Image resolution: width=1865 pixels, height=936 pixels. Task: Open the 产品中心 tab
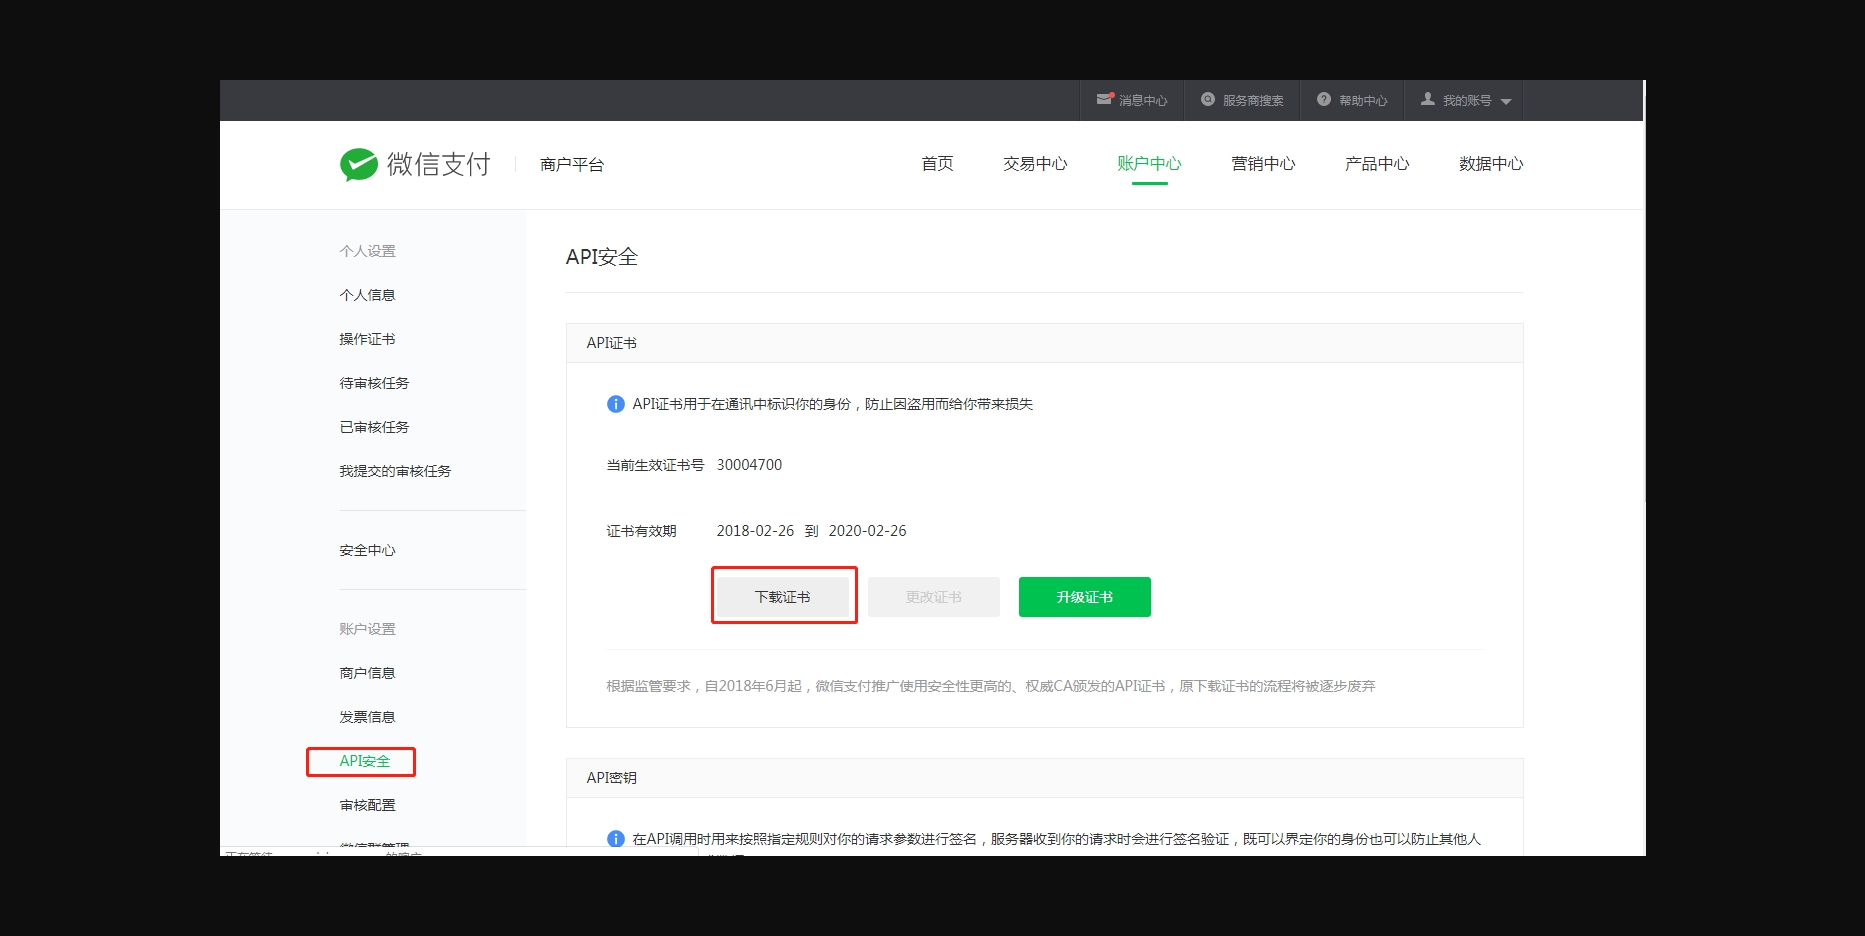click(1377, 164)
